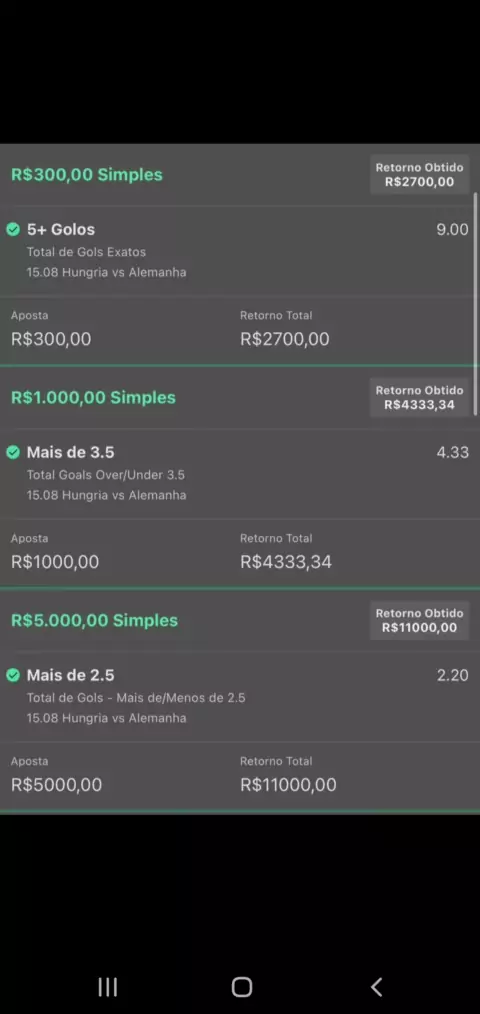Tap the Android back arrow

(376, 987)
